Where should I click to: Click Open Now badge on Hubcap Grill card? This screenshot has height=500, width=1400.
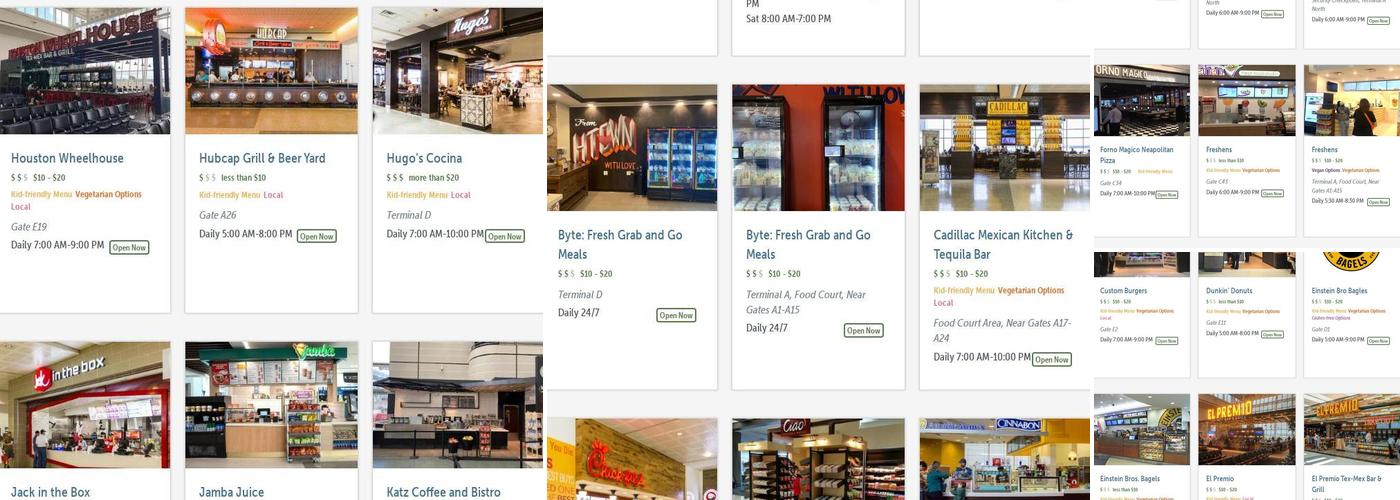(316, 237)
